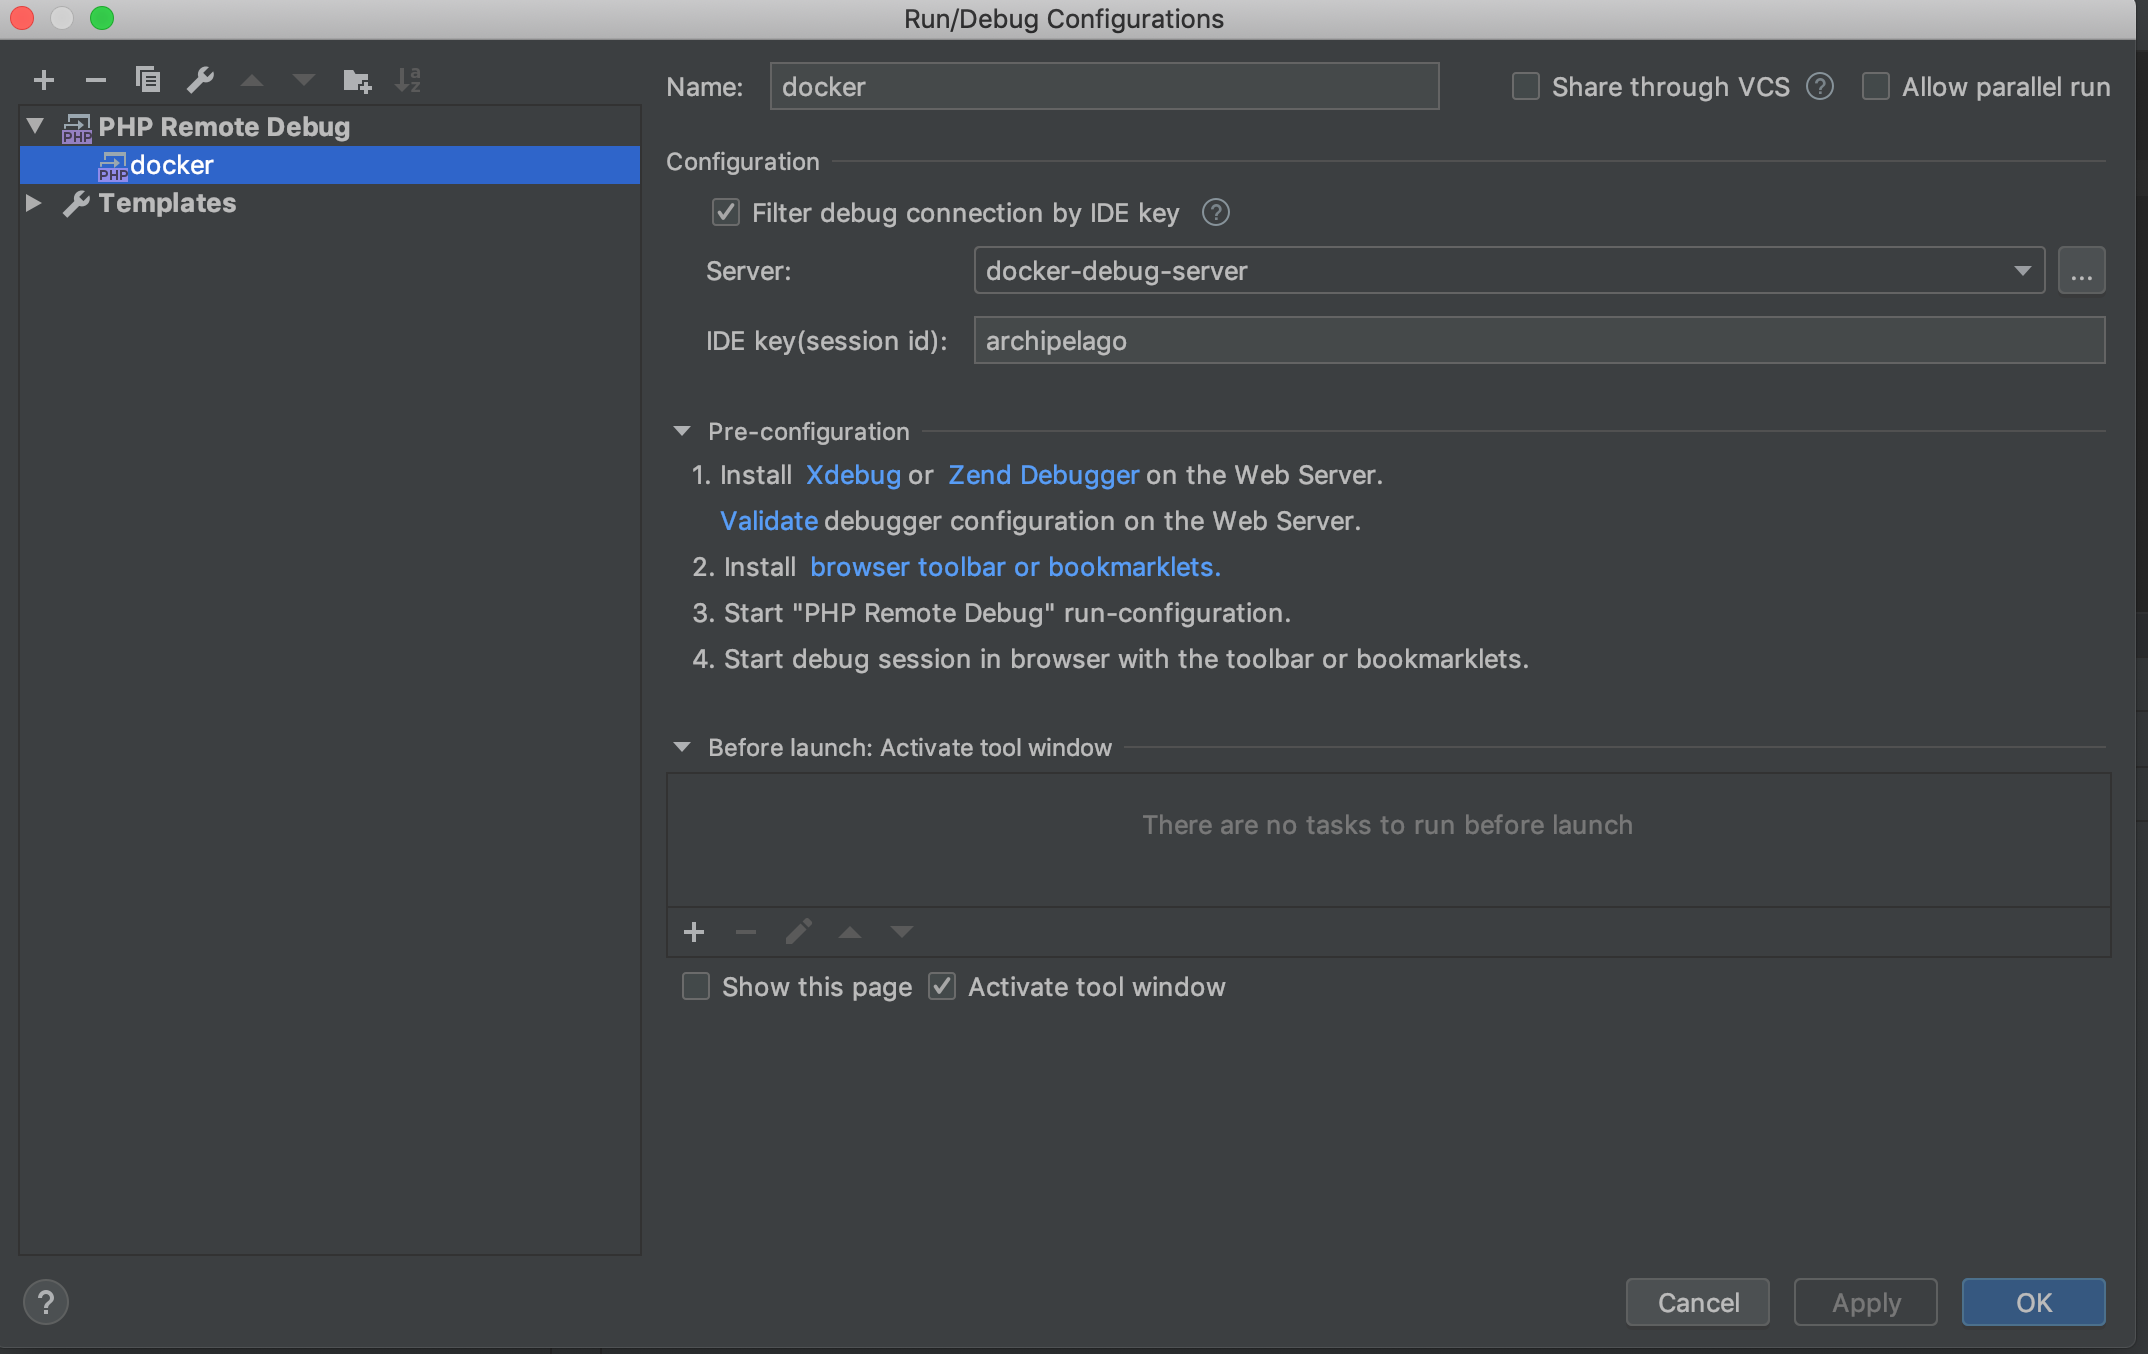Image resolution: width=2148 pixels, height=1354 pixels.
Task: Click the help icon beside Filter debug connection
Action: pos(1215,213)
